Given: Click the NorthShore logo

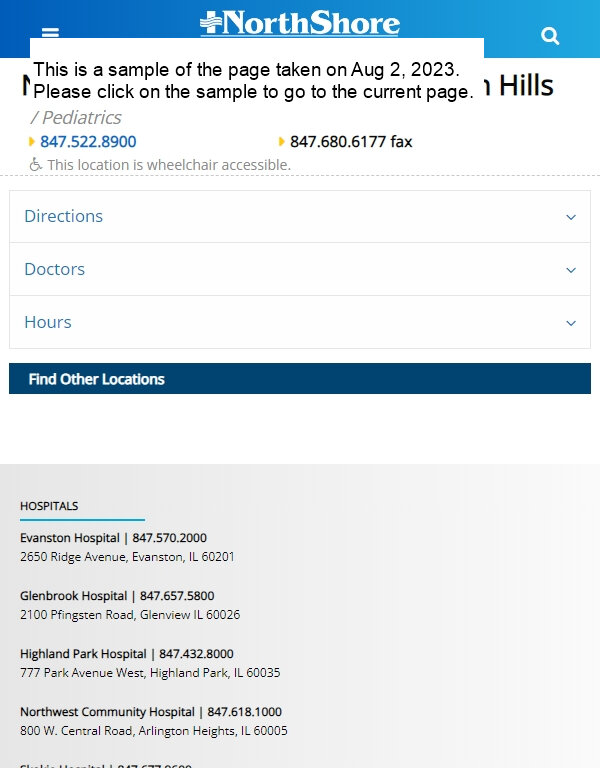Looking at the screenshot, I should coord(300,23).
